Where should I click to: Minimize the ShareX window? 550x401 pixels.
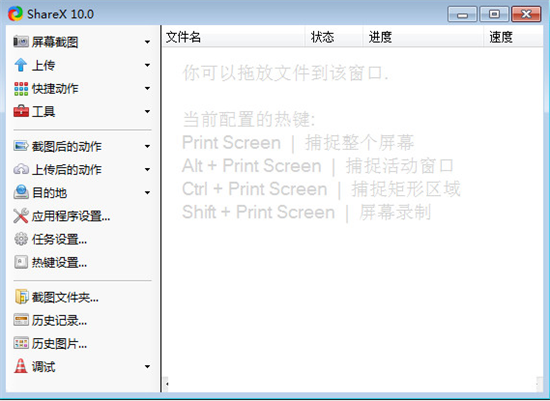pos(463,14)
